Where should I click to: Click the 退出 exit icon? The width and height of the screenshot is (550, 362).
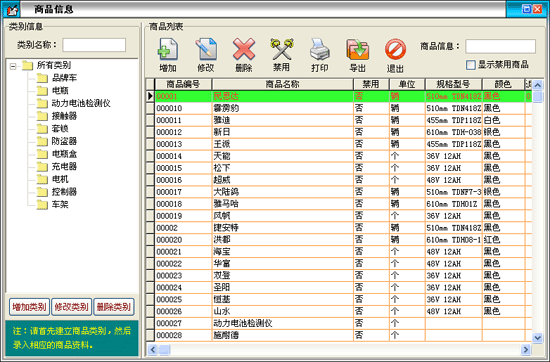click(x=395, y=49)
